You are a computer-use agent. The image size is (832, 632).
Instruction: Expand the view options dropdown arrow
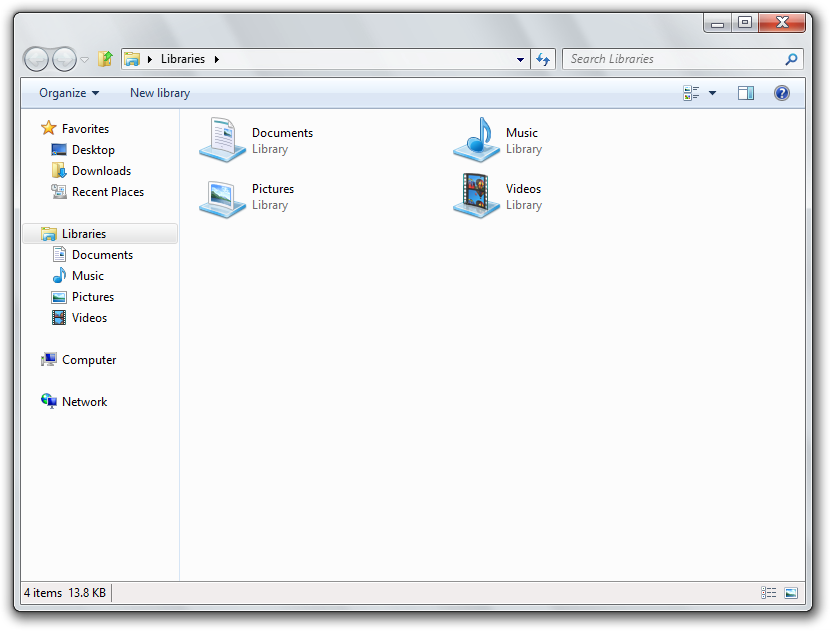click(713, 93)
